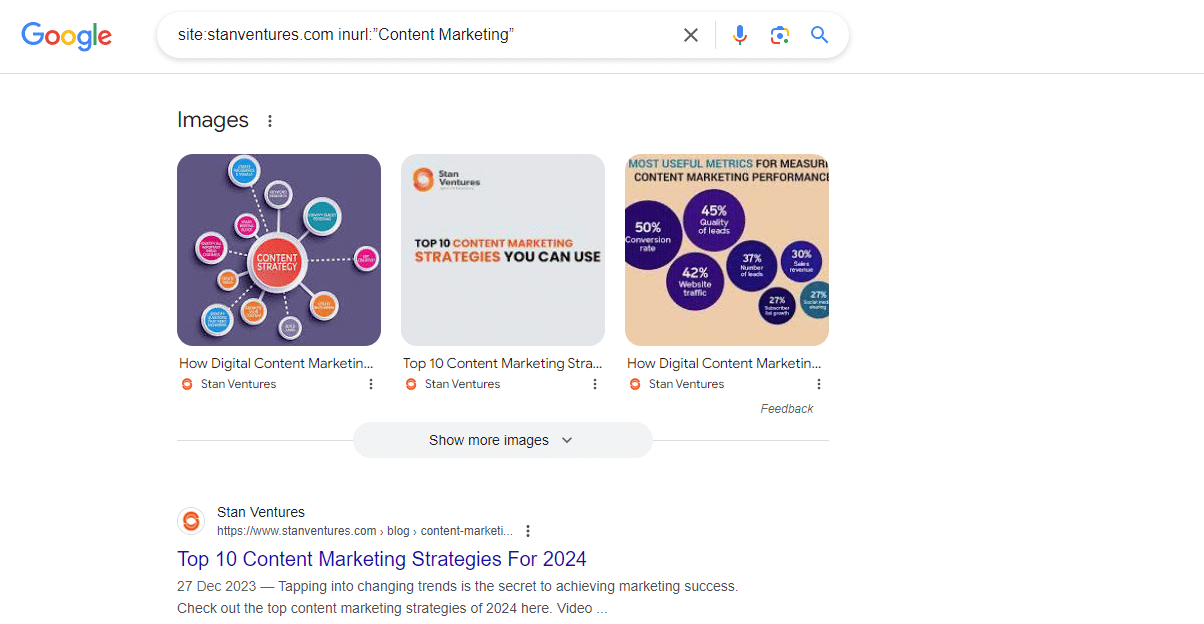Viewport: 1204px width, 624px height.
Task: Open Google Lens image search icon
Action: 780,36
